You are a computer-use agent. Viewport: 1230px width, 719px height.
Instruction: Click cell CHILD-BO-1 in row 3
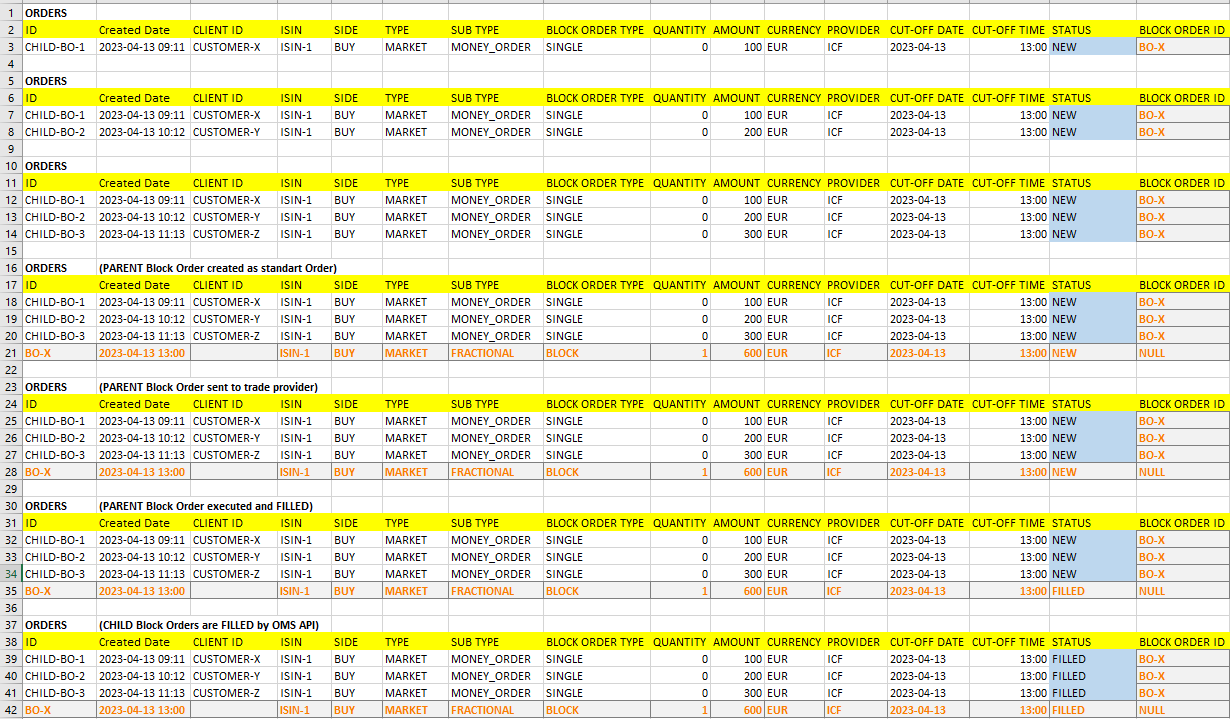pos(59,47)
